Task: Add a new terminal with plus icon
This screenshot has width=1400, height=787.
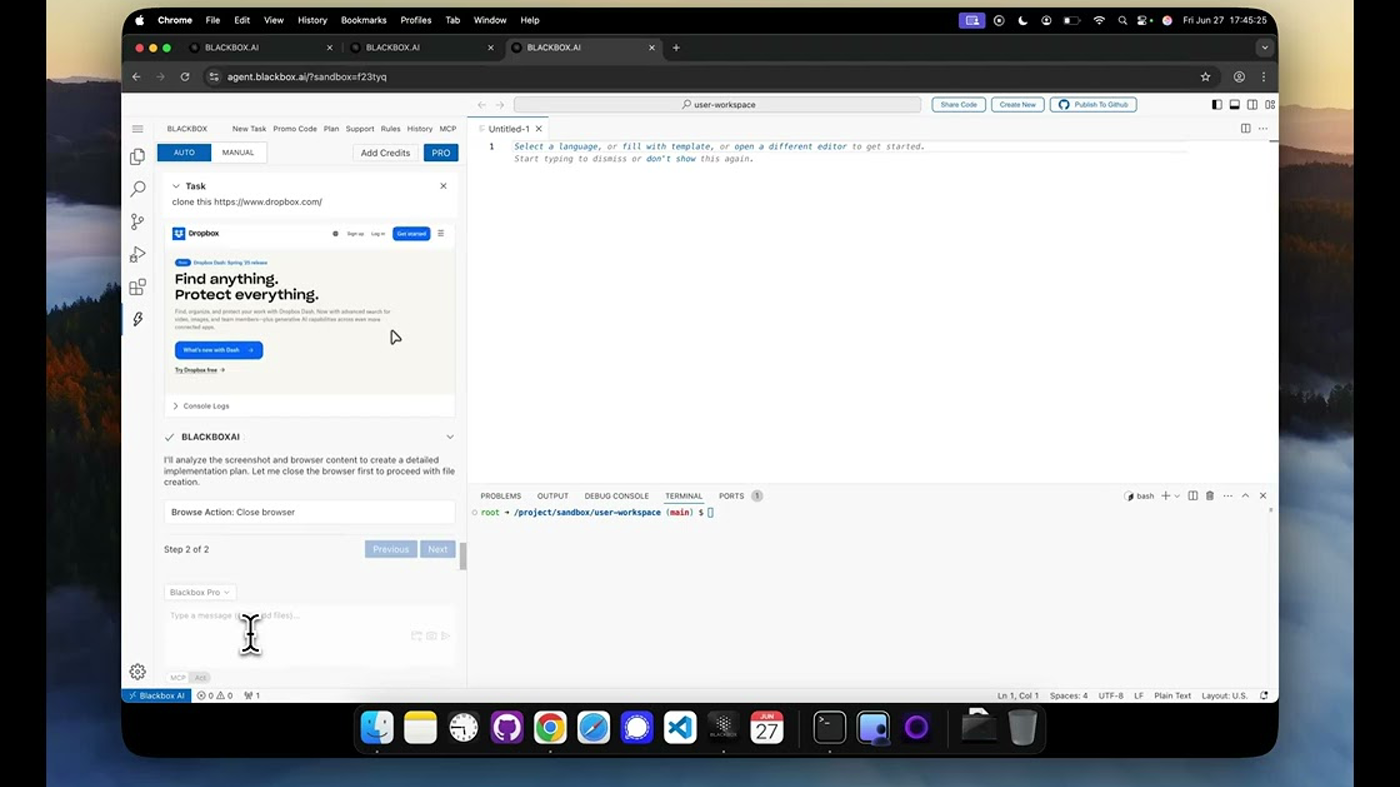Action: (x=1165, y=496)
